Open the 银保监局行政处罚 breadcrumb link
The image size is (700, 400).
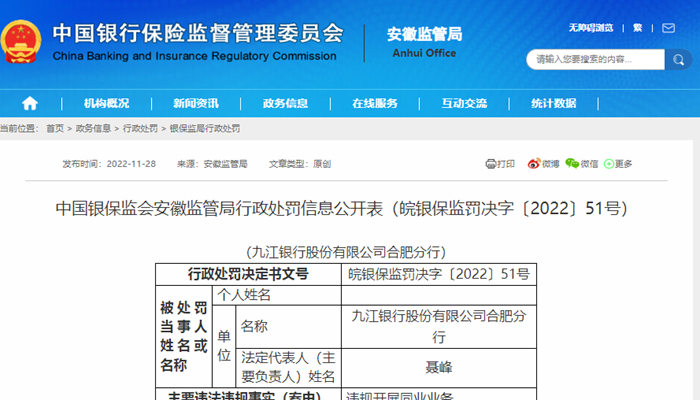[205, 129]
